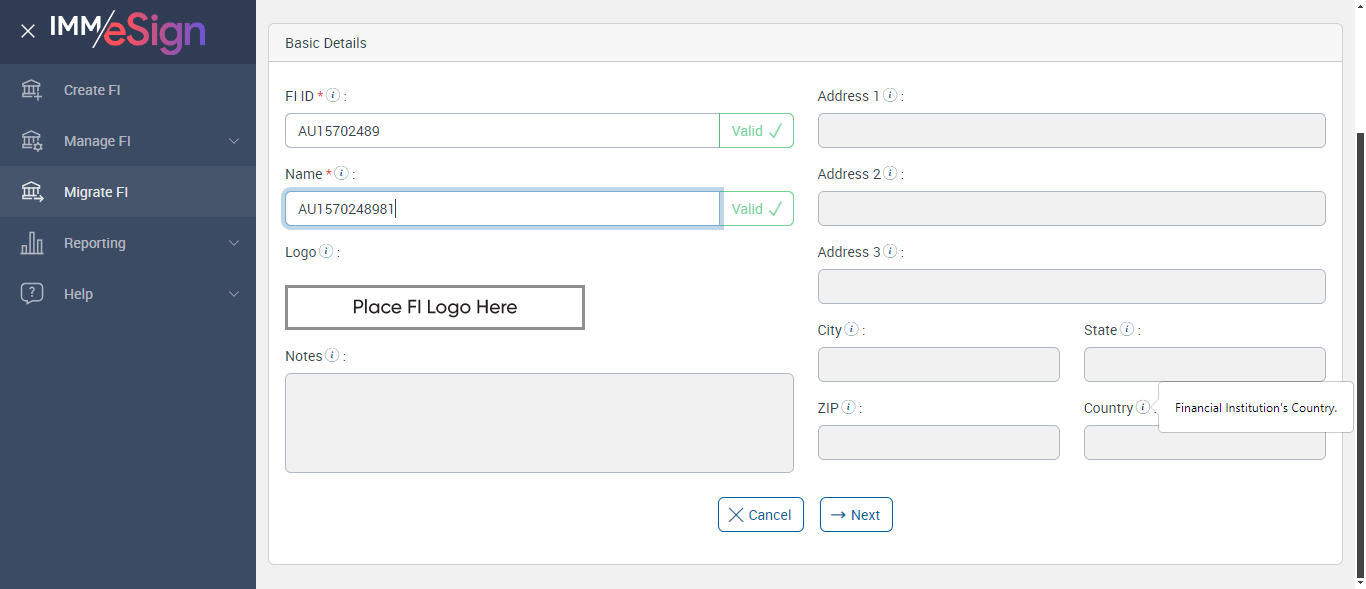Click the info icon next to Notes
The image size is (1366, 589).
pos(332,356)
